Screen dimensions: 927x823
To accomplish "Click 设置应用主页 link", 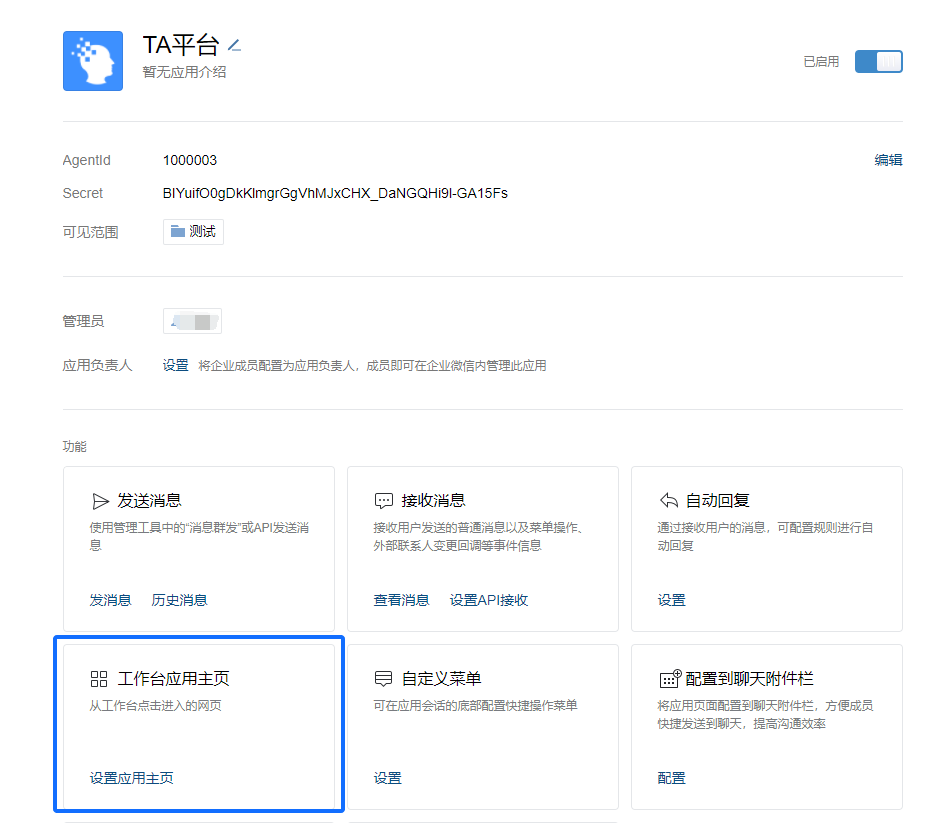I will click(x=131, y=778).
